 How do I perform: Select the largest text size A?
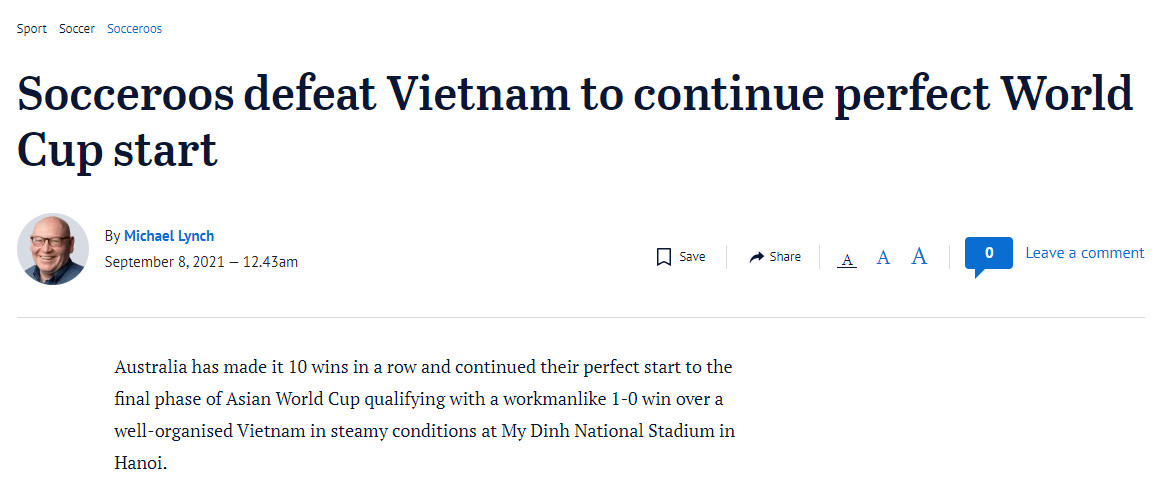tap(919, 257)
